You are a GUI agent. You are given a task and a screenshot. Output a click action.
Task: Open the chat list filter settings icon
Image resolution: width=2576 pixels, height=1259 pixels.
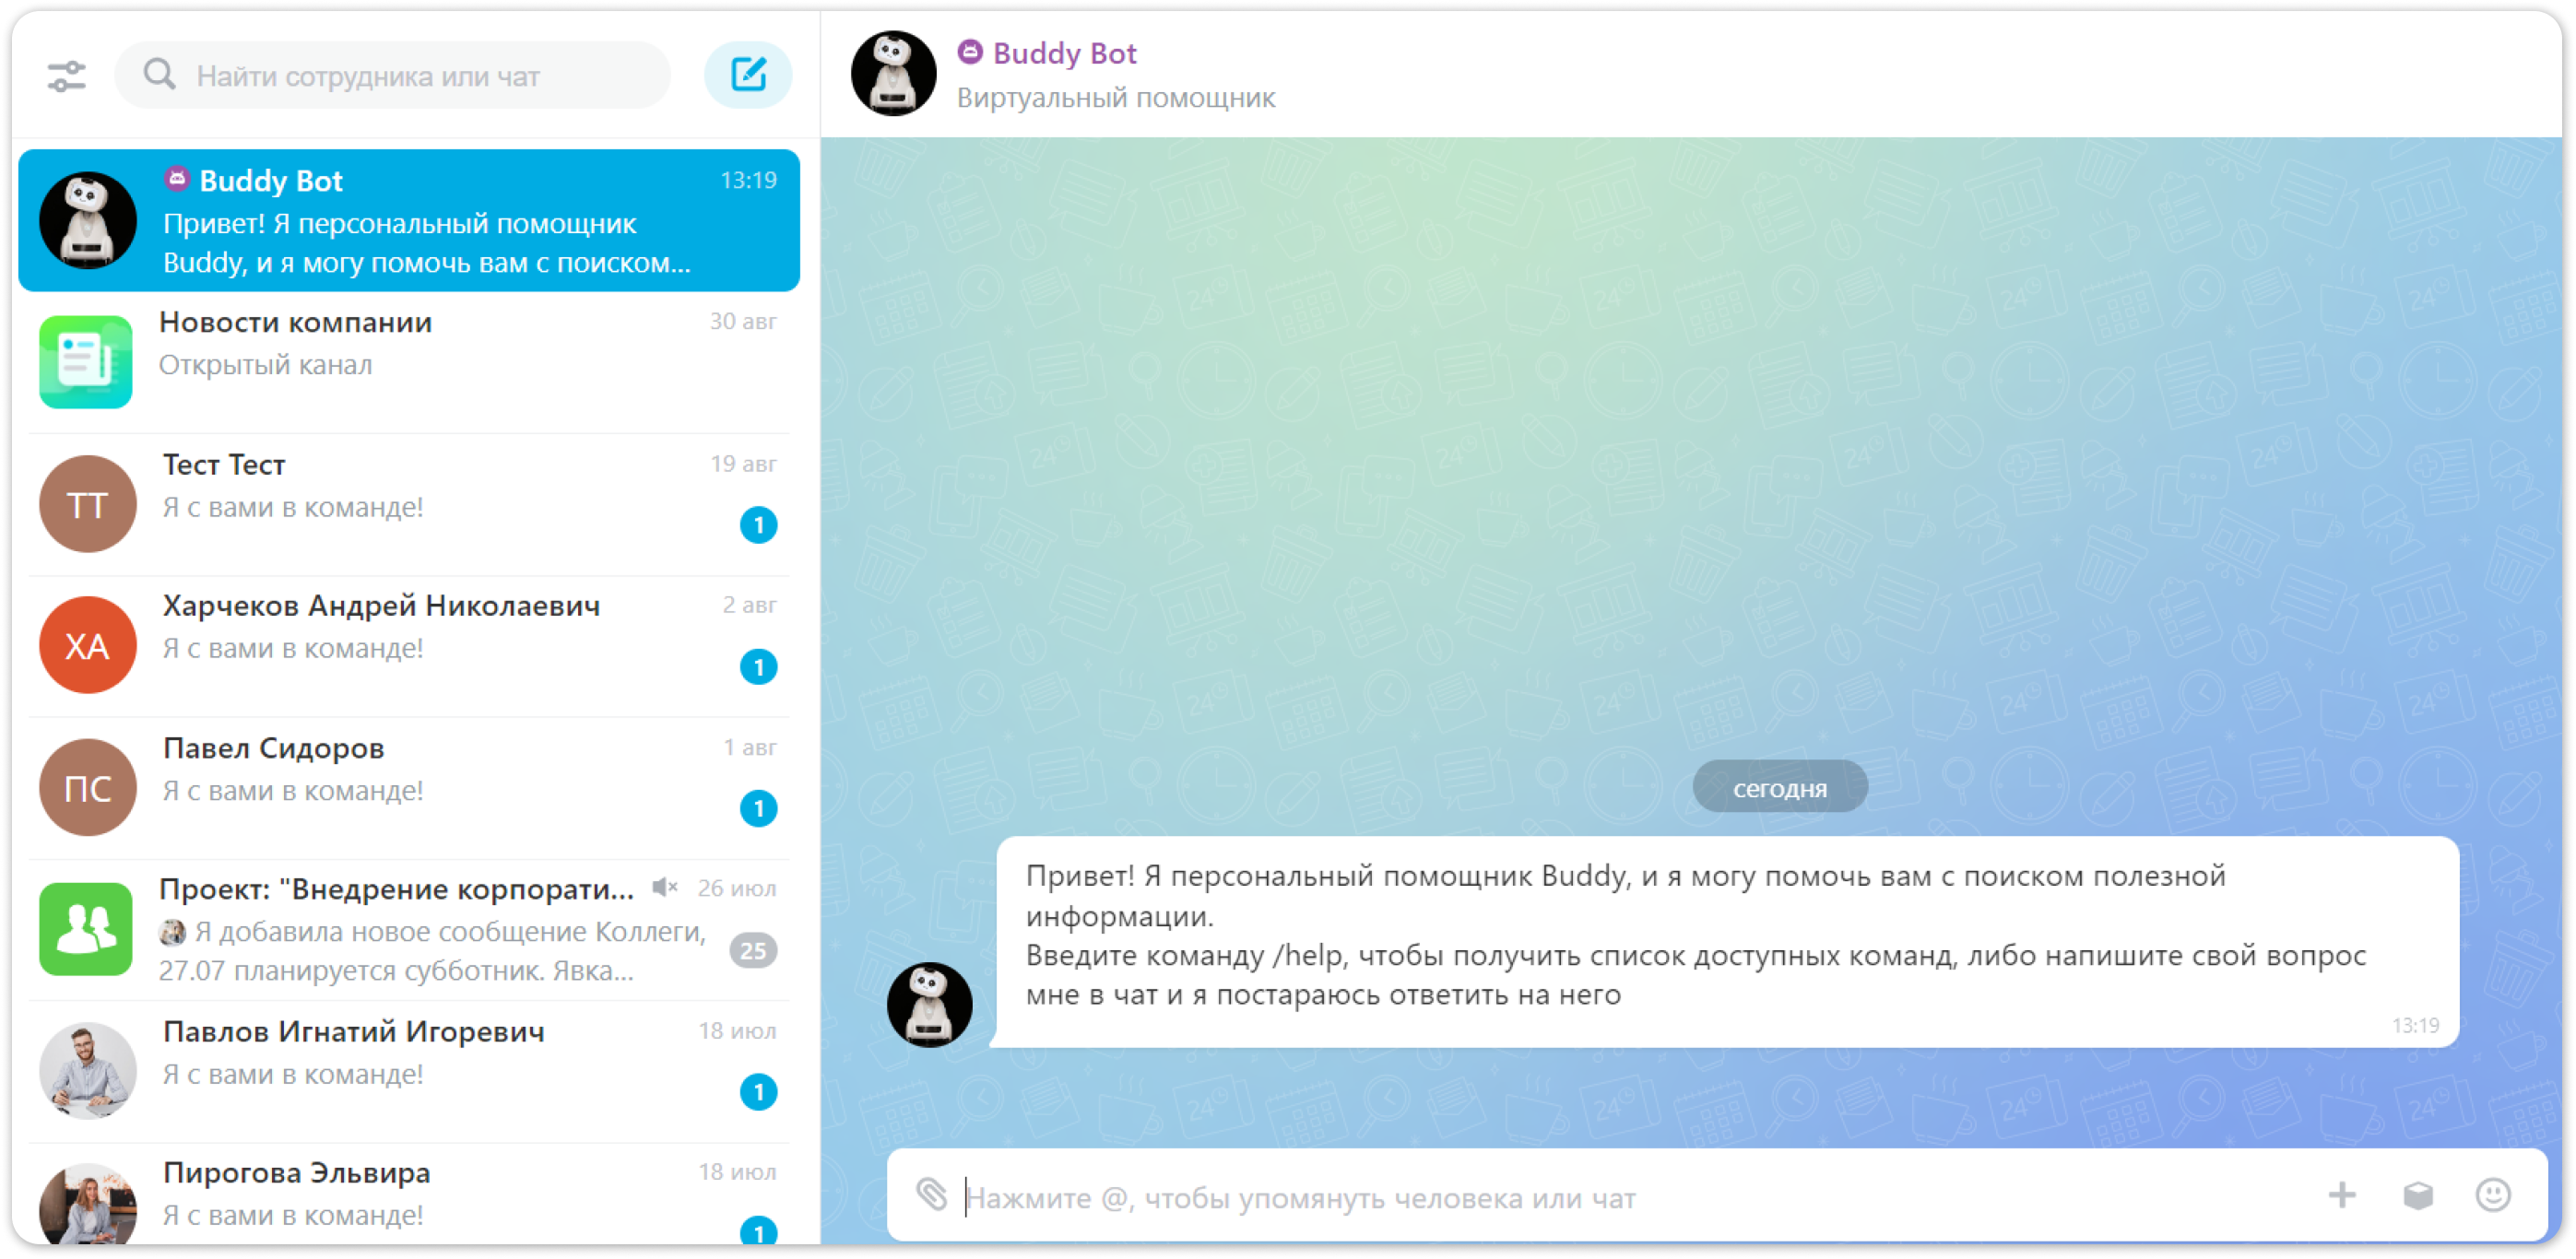pyautogui.click(x=67, y=76)
